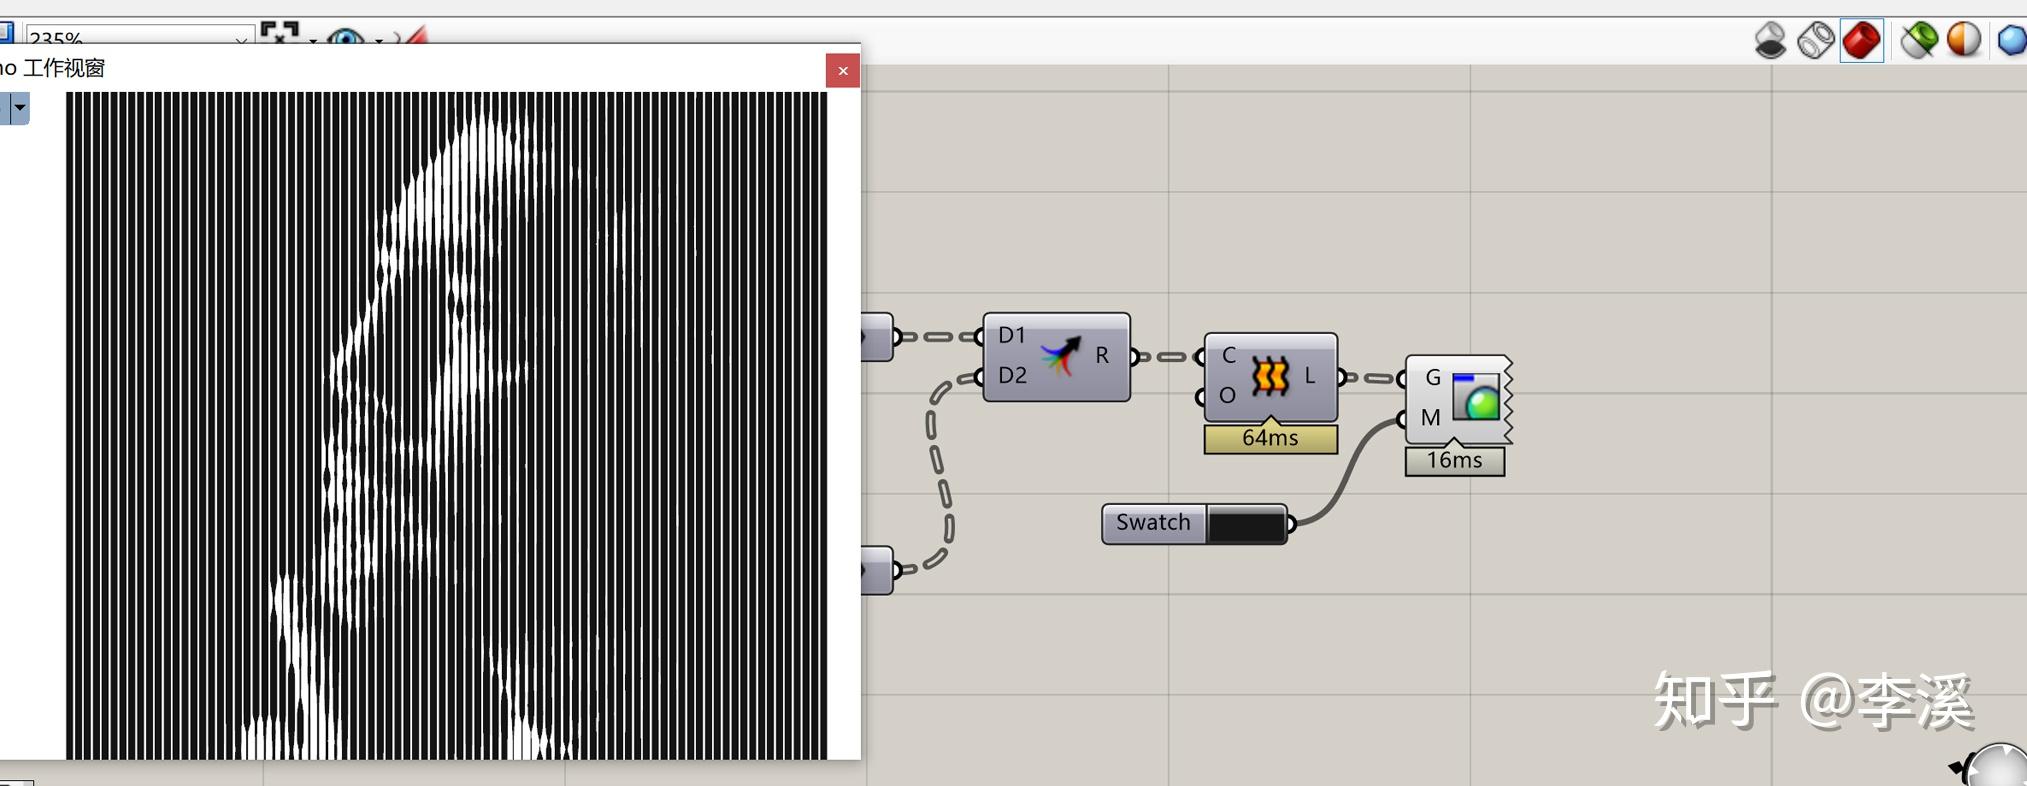The image size is (2027, 786).
Task: Click the 64ms profiler badge
Action: coord(1270,439)
